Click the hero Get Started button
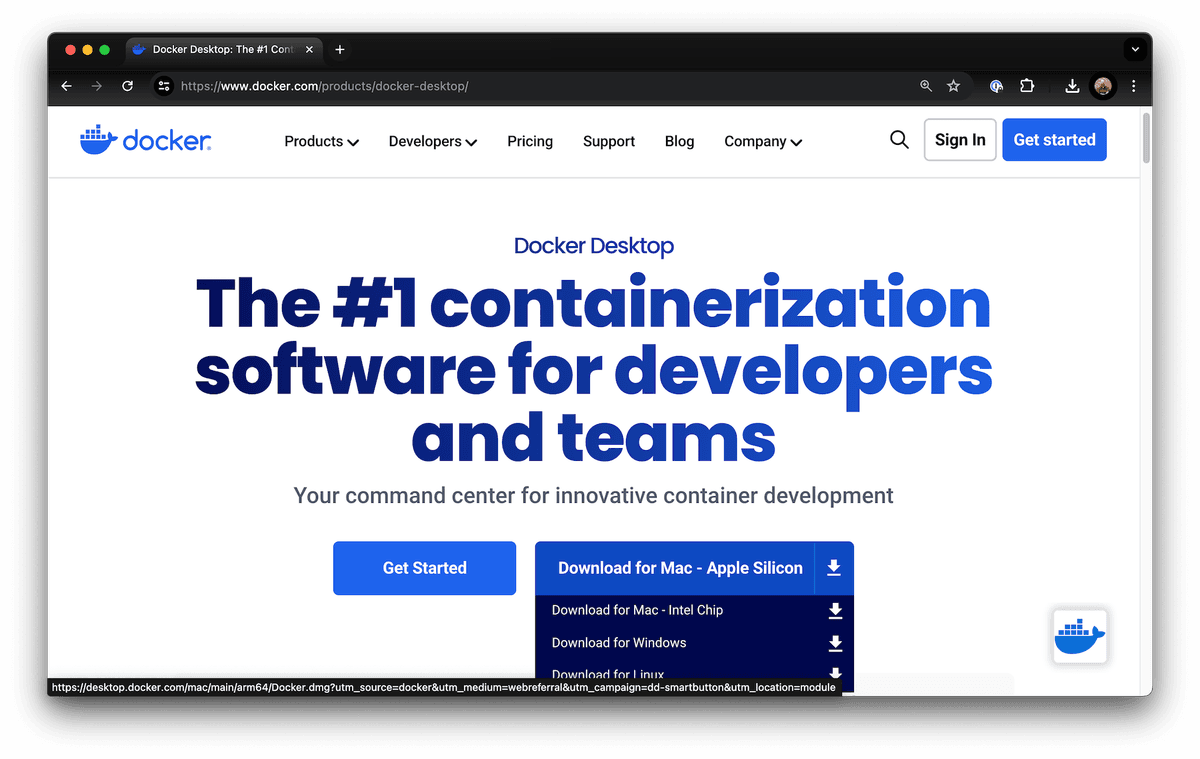Screen dimensions: 1200x759 point(424,568)
